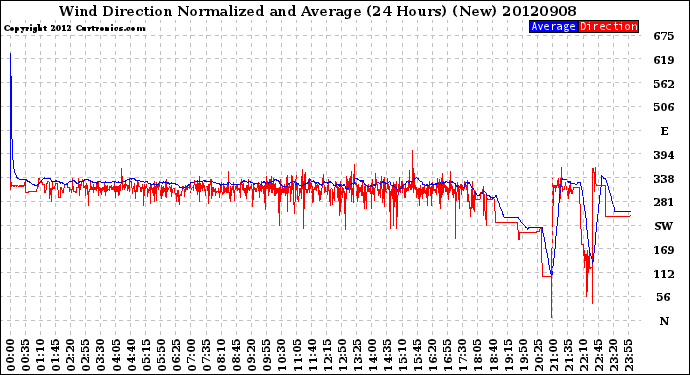Click the 11:05 time axis label

point(297,355)
